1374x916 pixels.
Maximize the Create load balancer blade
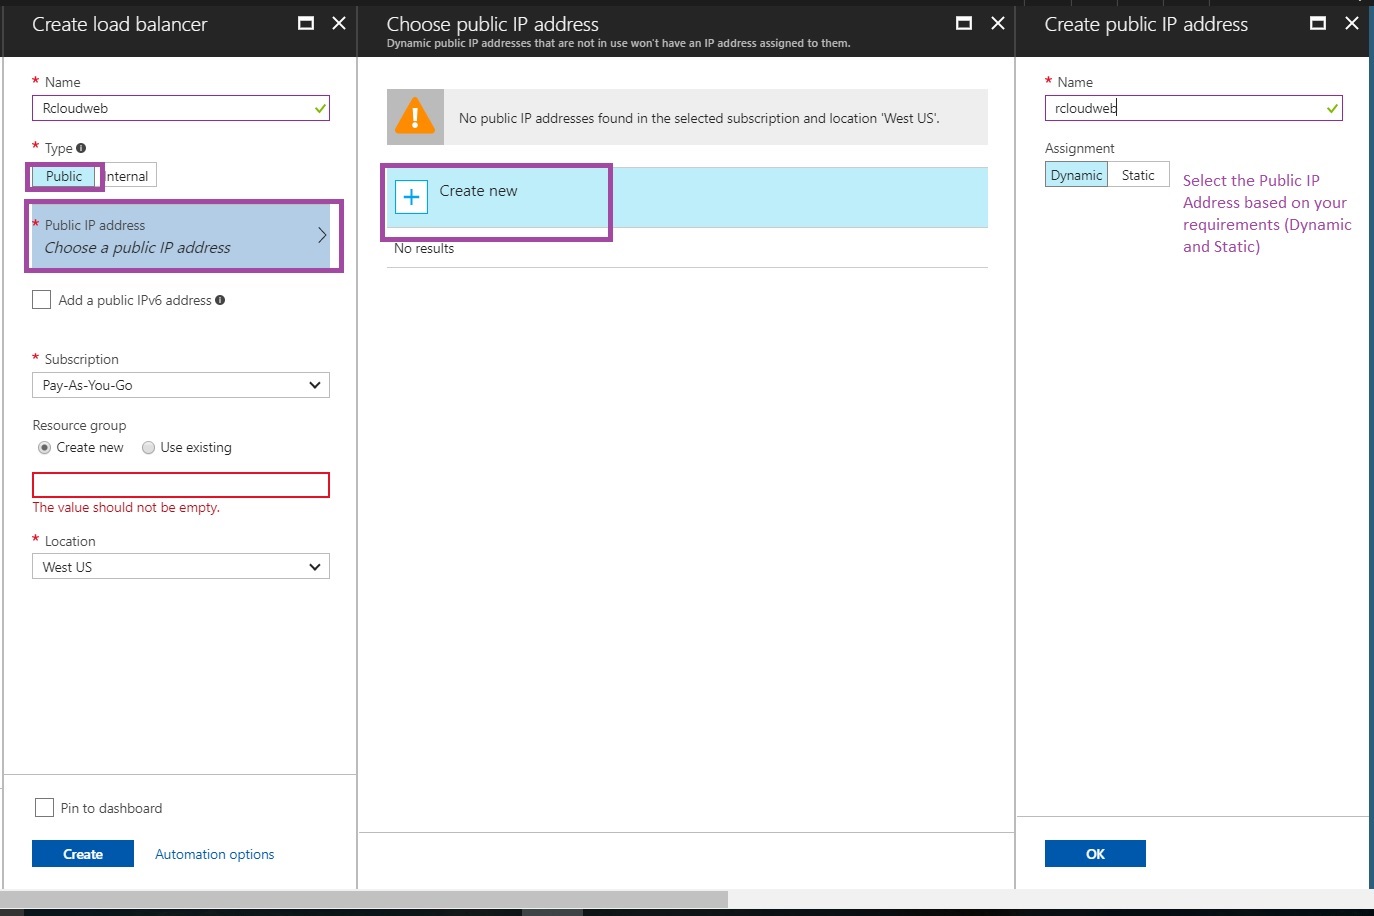point(306,23)
